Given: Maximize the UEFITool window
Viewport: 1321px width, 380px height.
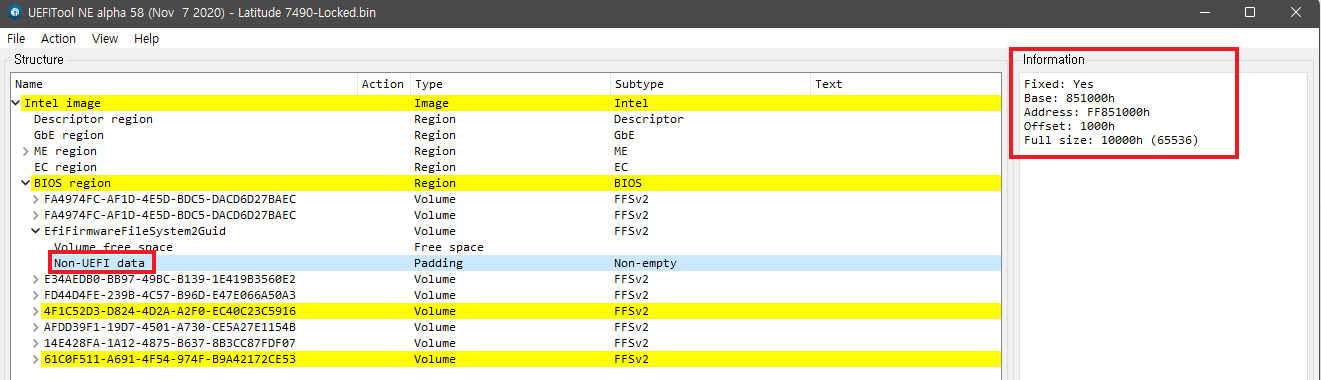Looking at the screenshot, I should [1250, 12].
